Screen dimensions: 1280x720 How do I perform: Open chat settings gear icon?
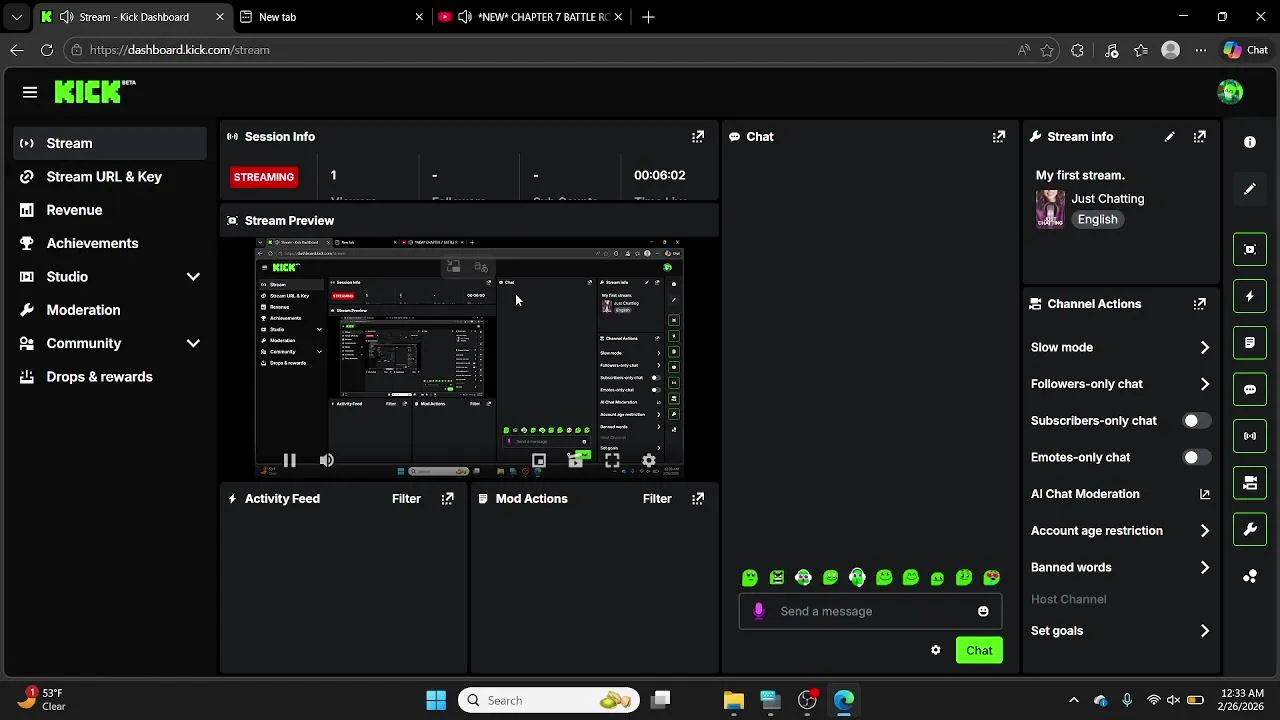(x=936, y=650)
